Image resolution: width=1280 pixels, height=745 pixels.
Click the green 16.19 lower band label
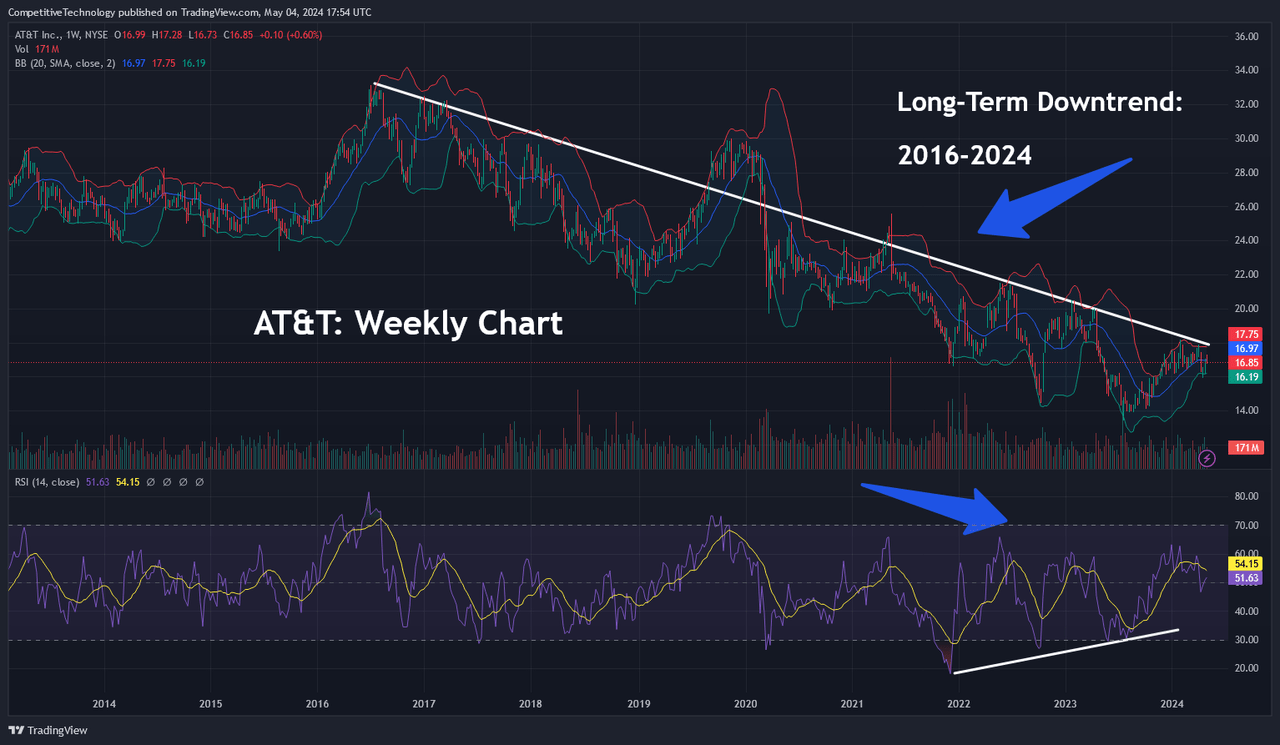(1244, 376)
